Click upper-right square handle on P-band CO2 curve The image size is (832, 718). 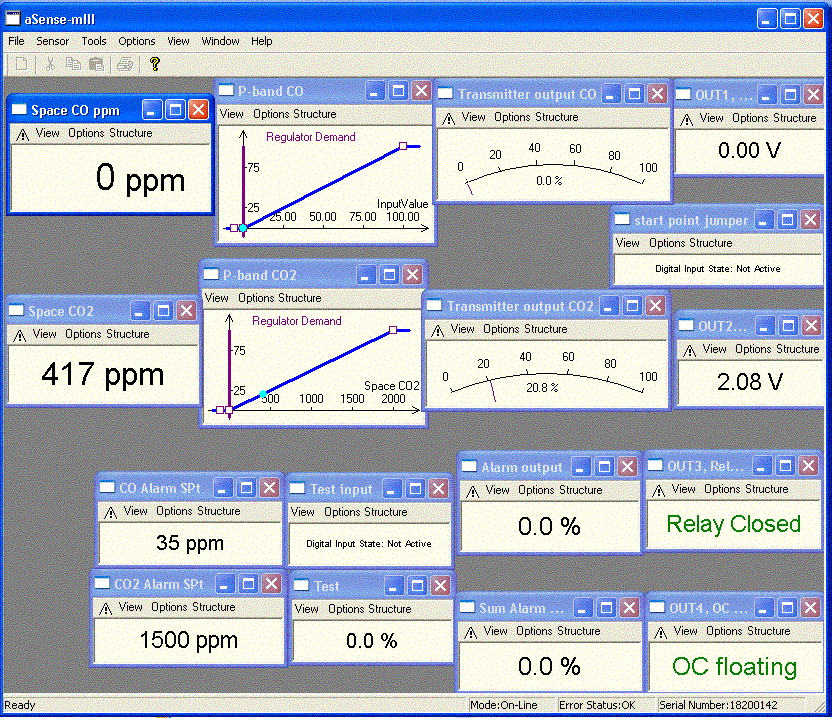(393, 330)
